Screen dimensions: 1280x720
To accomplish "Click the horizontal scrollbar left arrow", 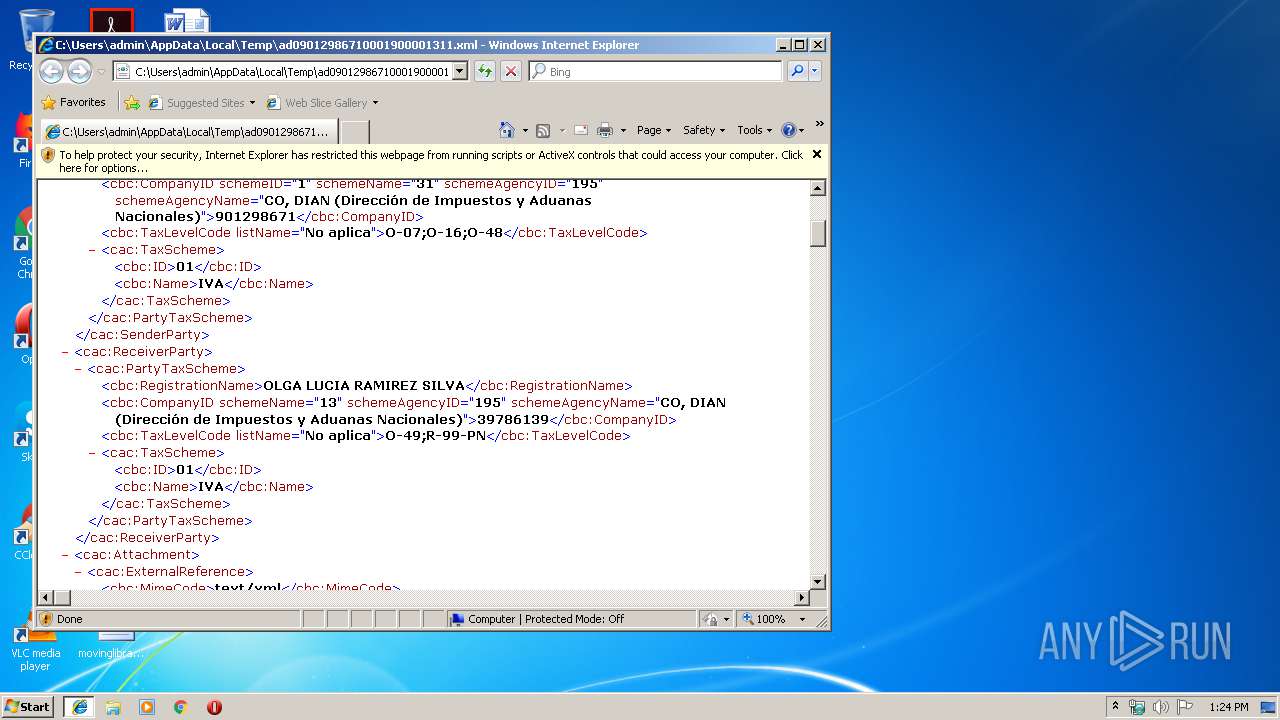I will click(46, 598).
